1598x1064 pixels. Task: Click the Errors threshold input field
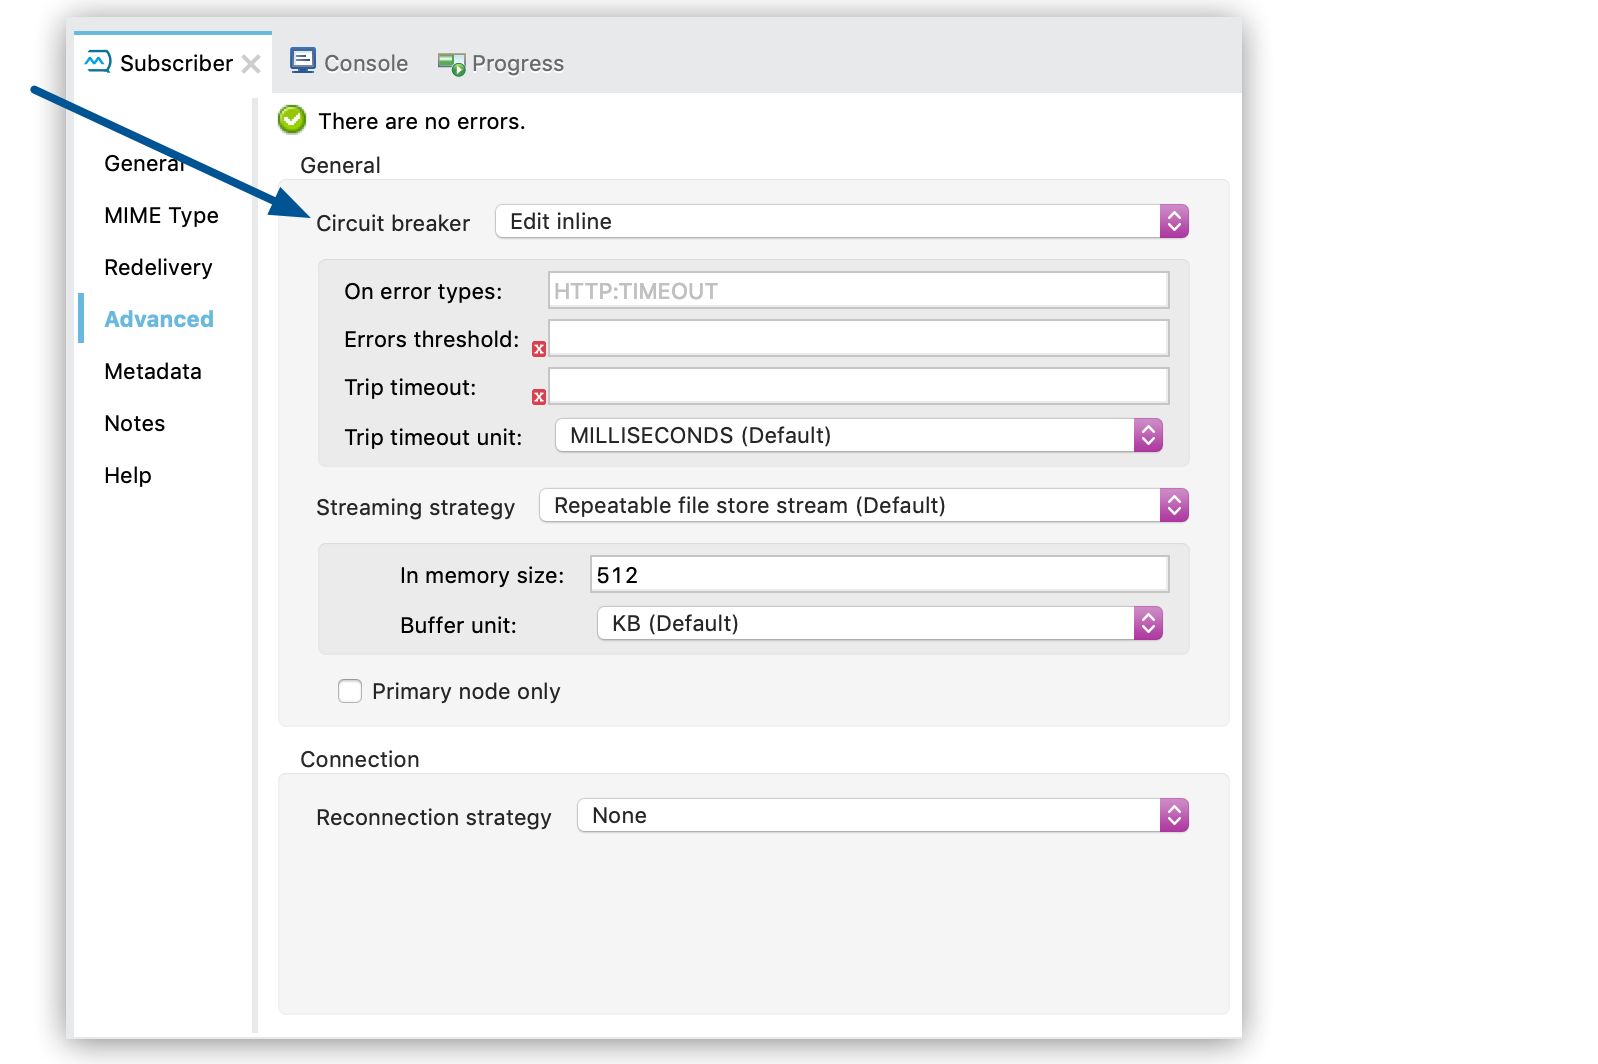tap(858, 338)
